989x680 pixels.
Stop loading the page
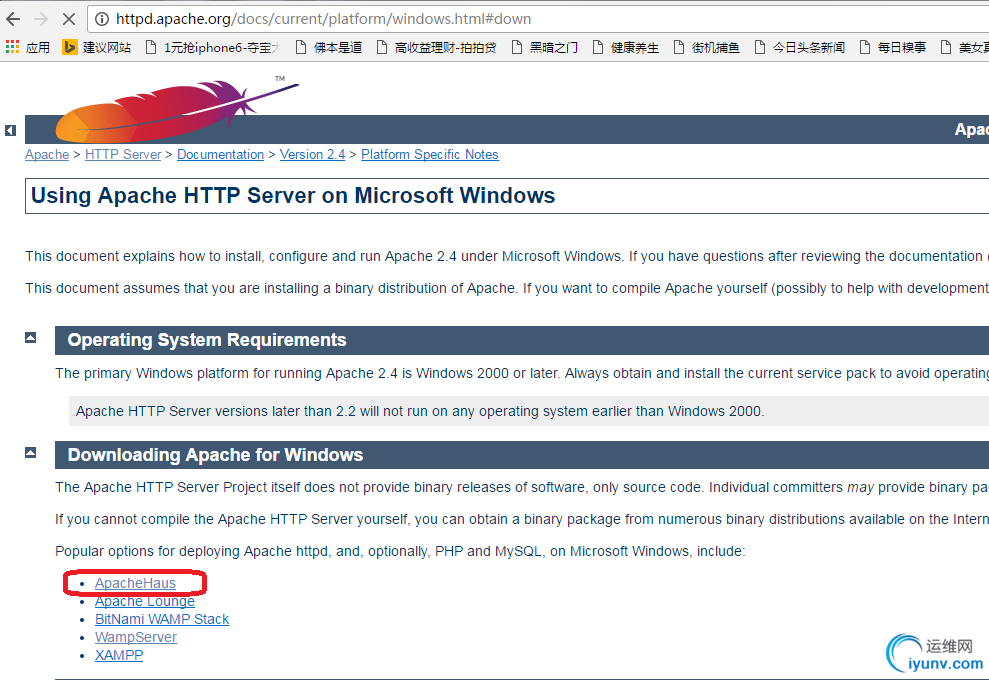[x=69, y=19]
